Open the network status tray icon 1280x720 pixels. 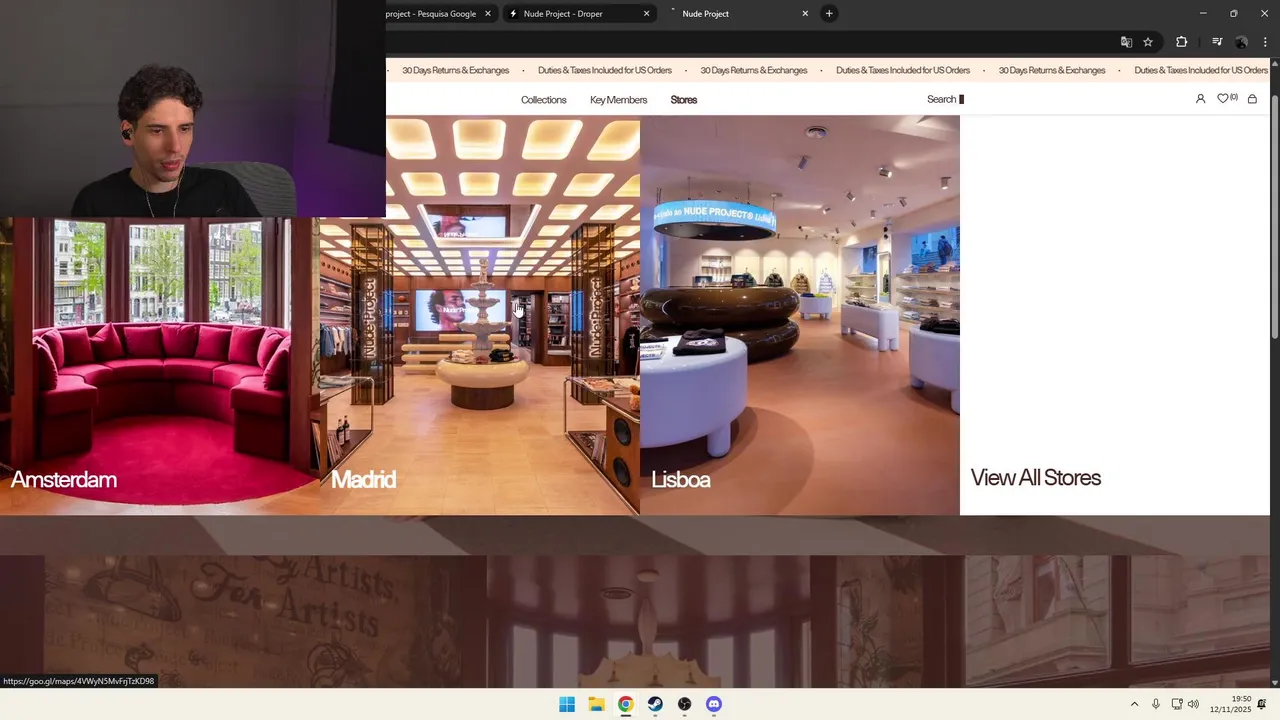click(x=1177, y=704)
